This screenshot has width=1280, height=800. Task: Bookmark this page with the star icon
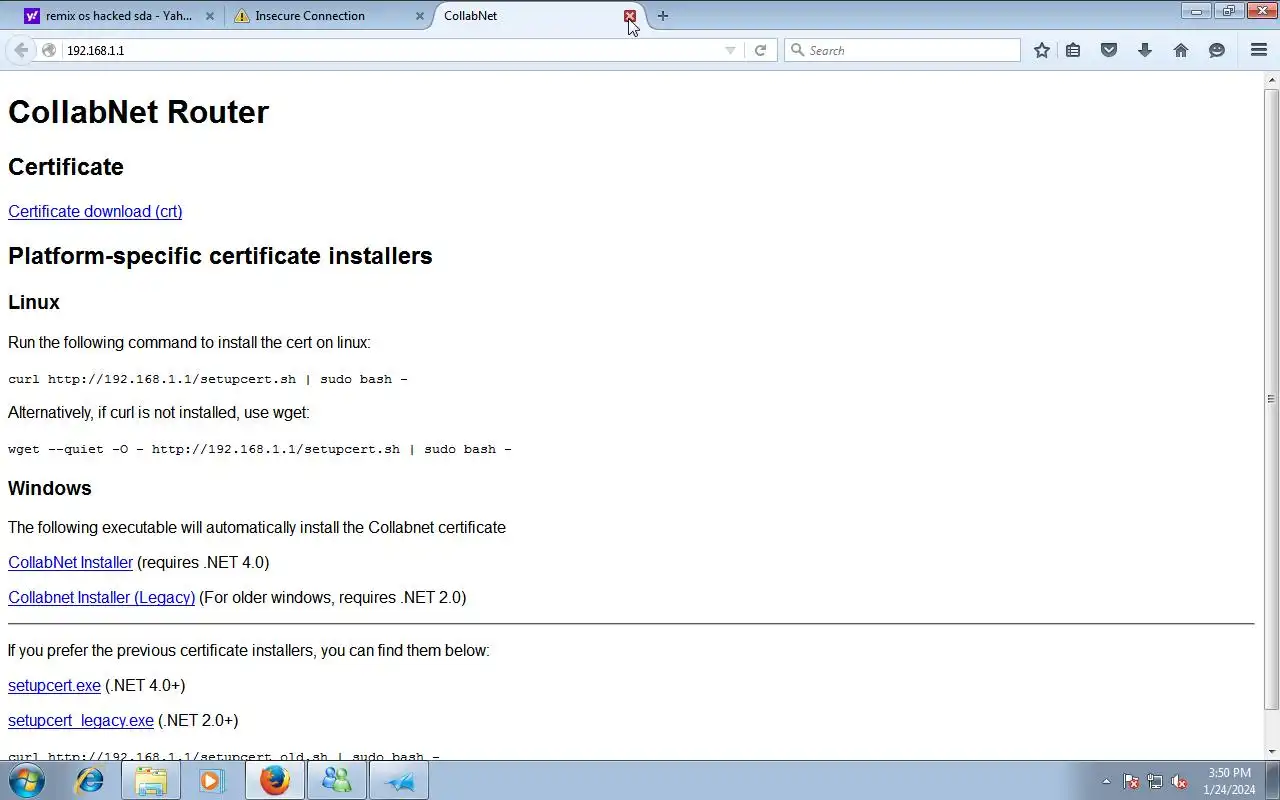(1042, 50)
